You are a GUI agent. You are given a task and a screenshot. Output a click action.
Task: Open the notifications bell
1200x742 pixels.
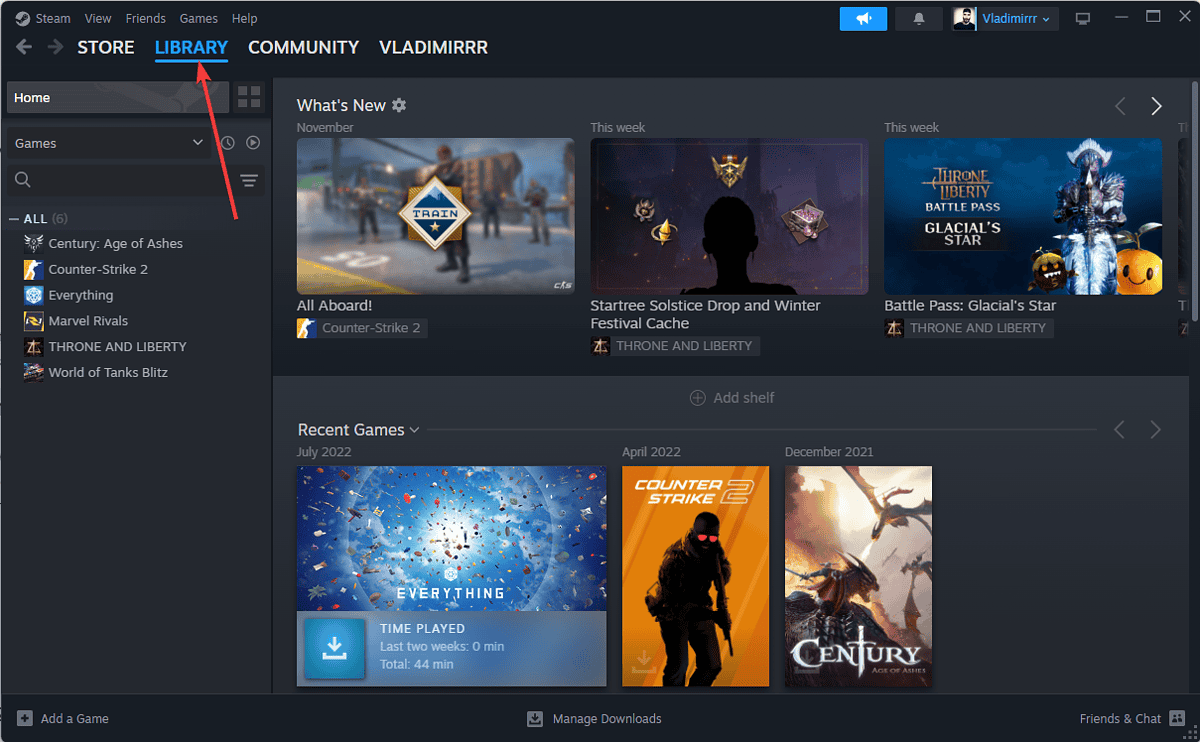click(919, 19)
